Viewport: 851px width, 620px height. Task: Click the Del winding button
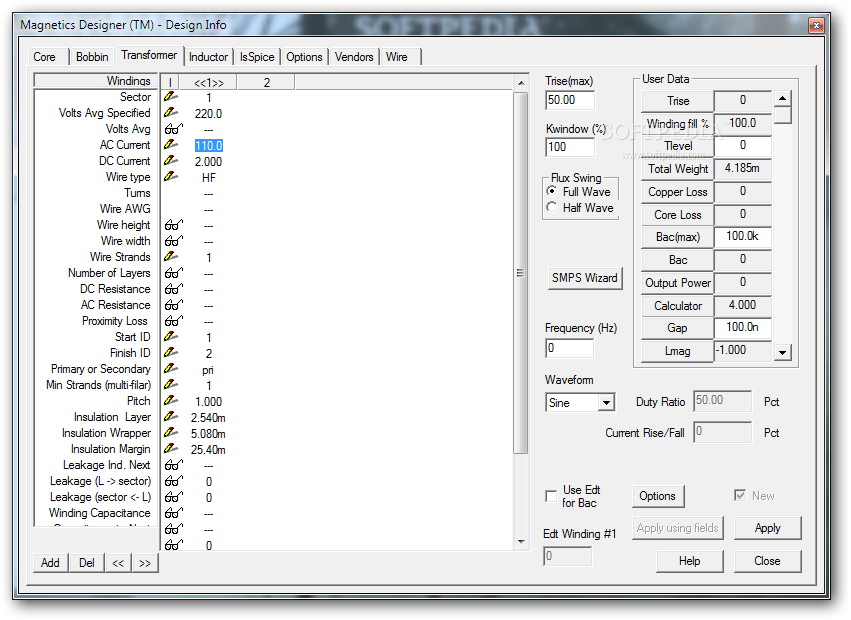point(87,563)
